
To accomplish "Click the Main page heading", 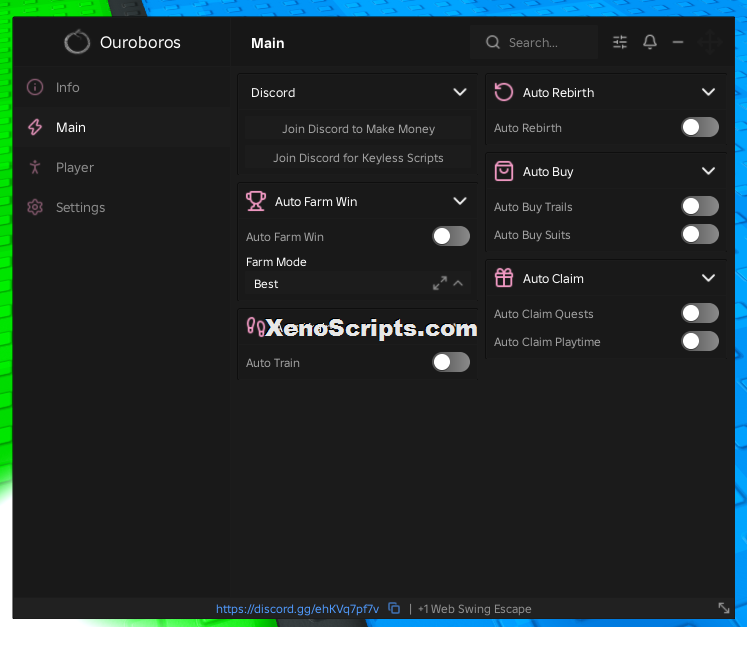I will point(268,43).
